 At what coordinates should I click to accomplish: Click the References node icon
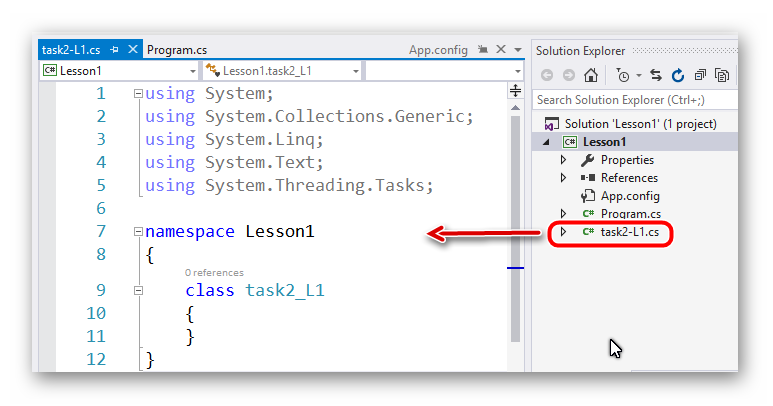pyautogui.click(x=588, y=178)
